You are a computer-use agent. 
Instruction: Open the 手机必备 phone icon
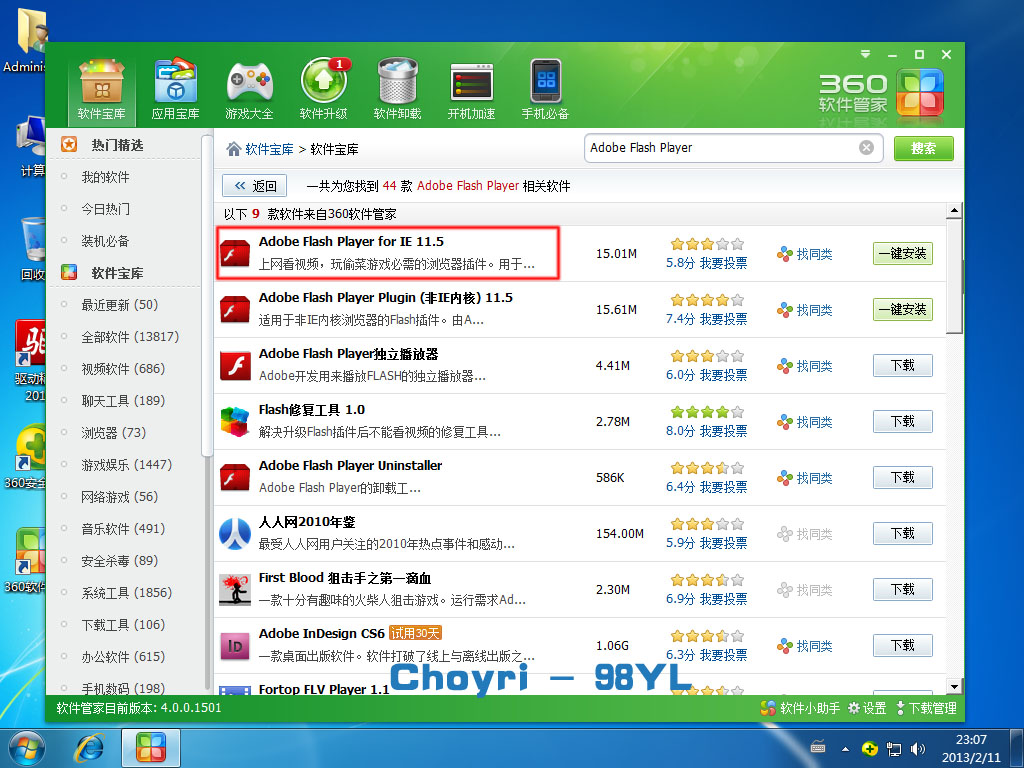tap(545, 82)
